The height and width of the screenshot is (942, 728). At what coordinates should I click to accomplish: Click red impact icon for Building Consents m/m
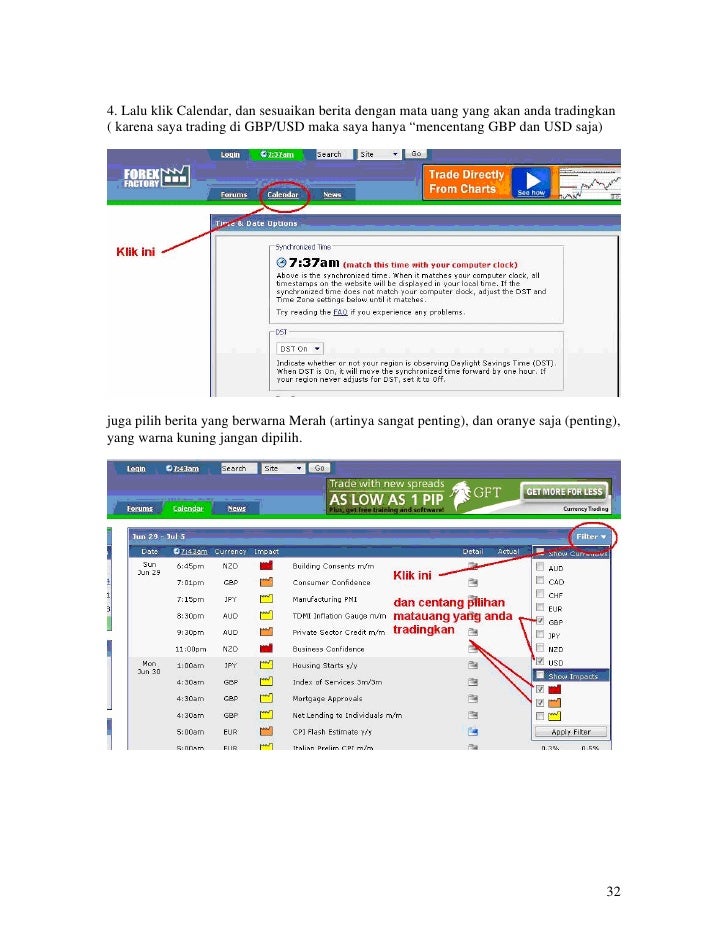coord(266,566)
